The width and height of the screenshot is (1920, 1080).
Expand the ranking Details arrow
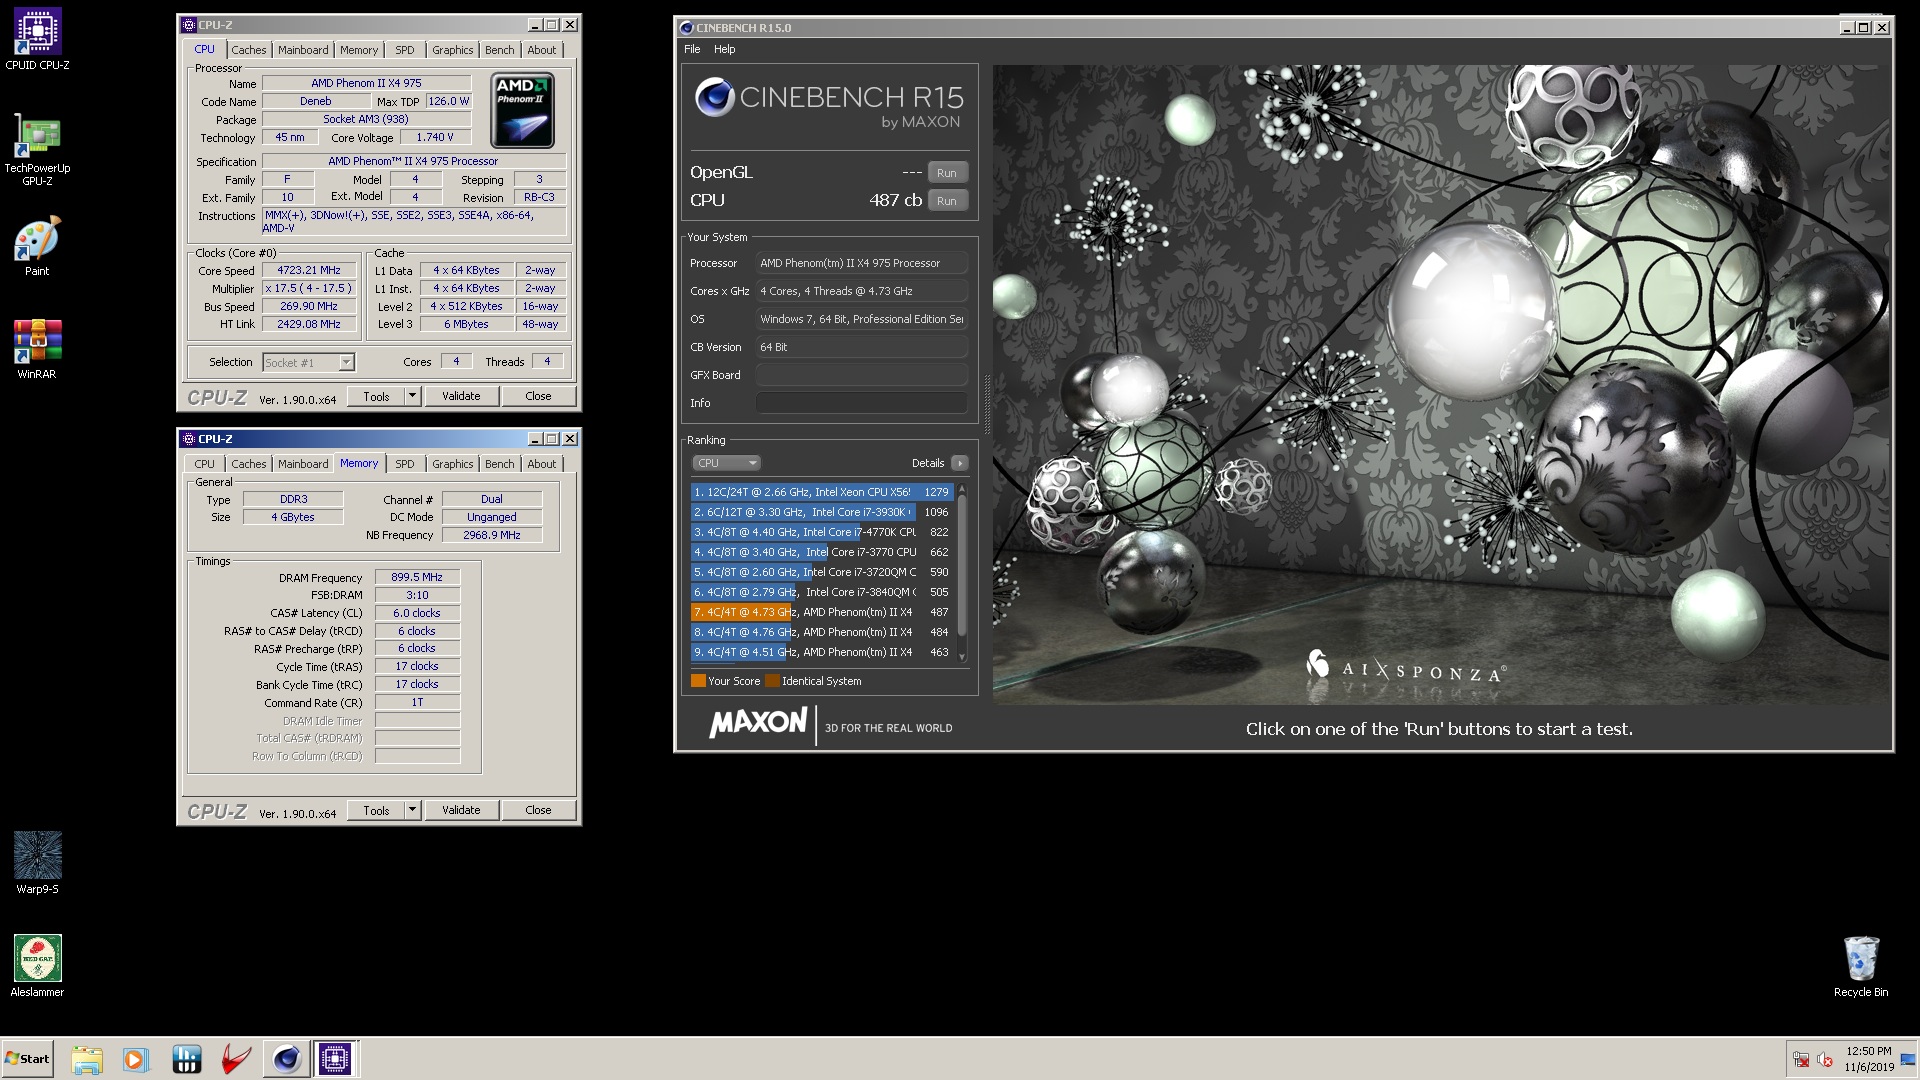[959, 463]
